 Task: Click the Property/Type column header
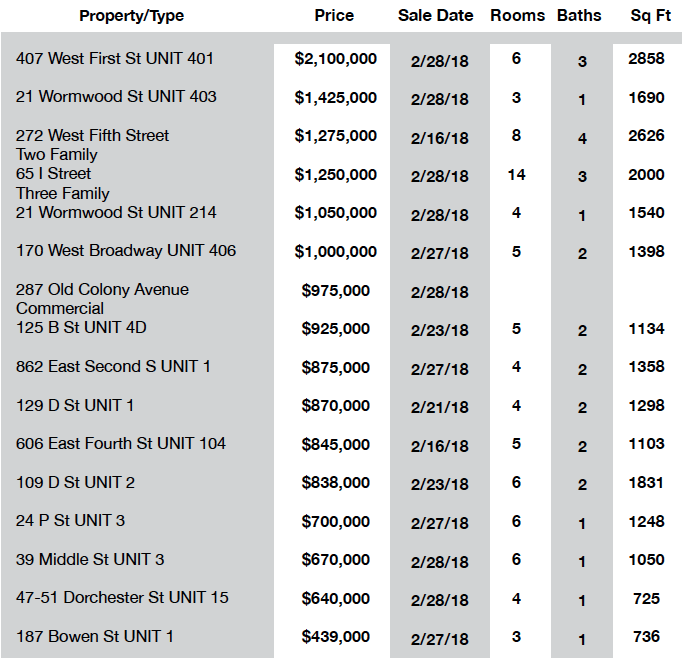click(131, 16)
